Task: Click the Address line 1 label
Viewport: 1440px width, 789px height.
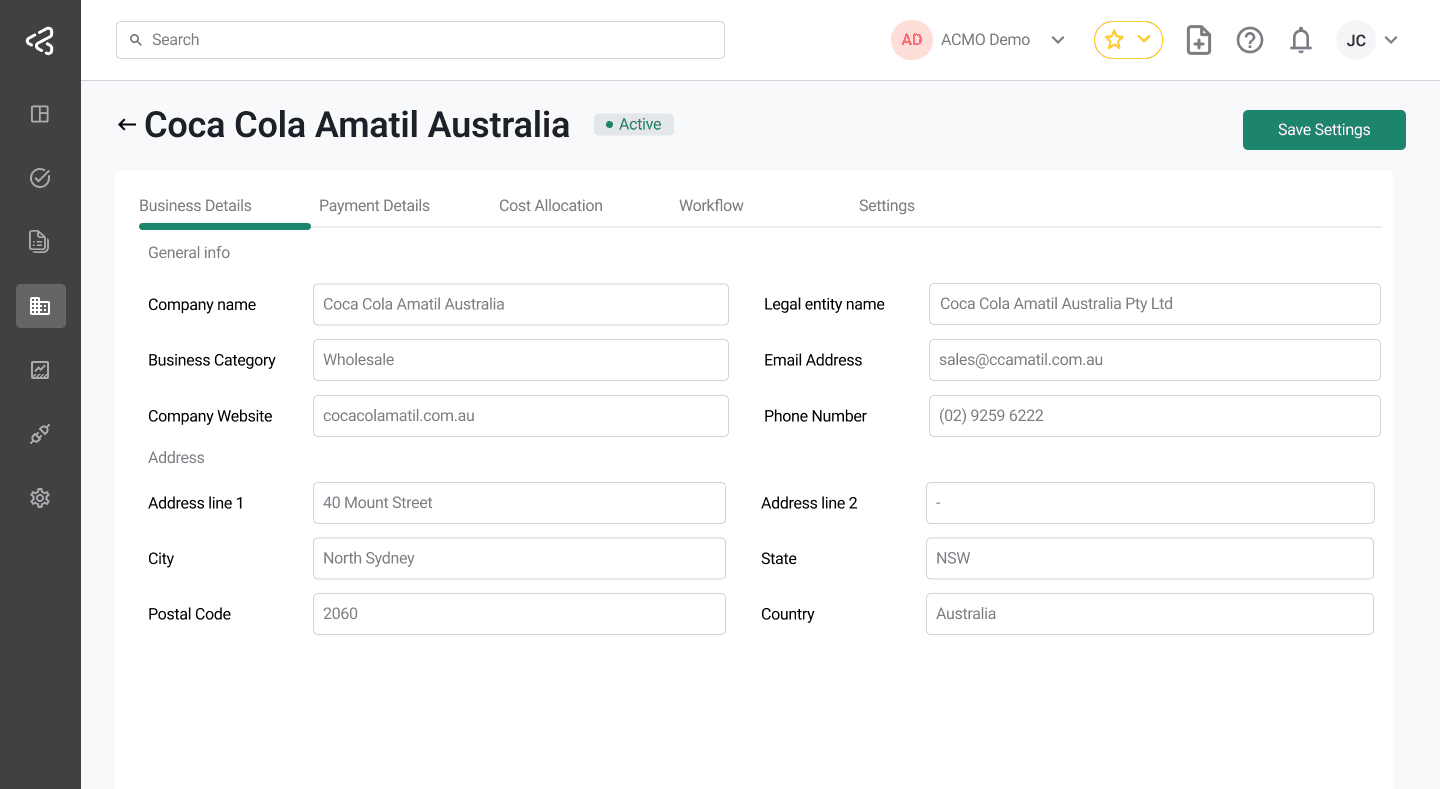Action: coord(196,503)
